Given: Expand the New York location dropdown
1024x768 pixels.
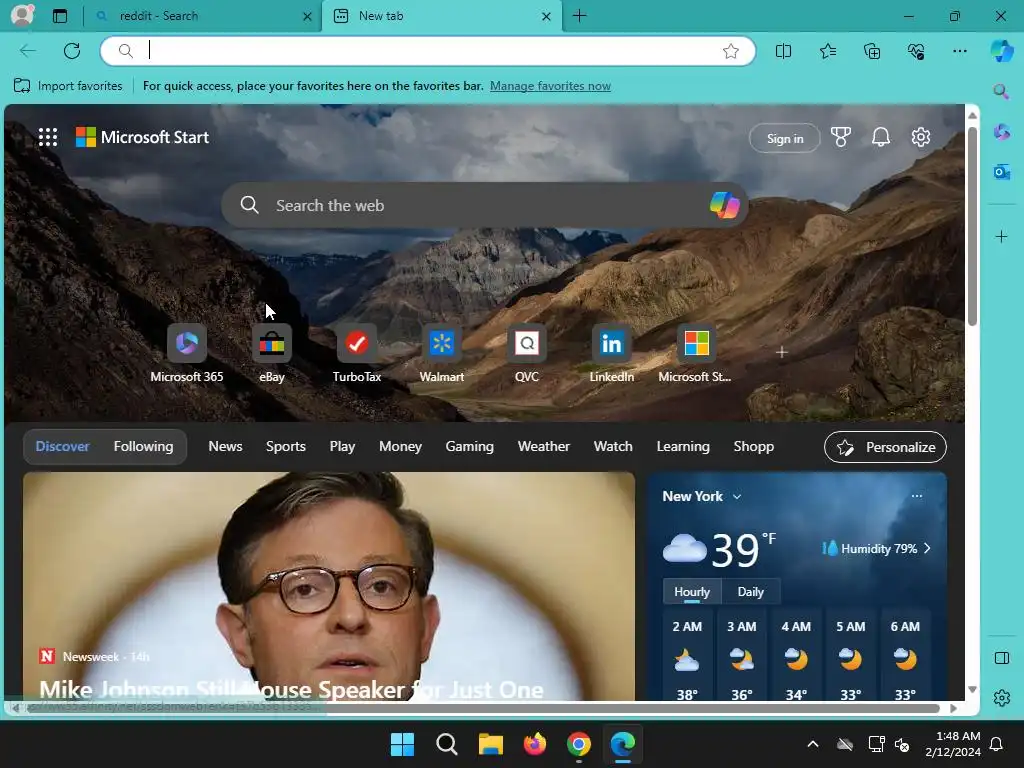Looking at the screenshot, I should pyautogui.click(x=737, y=496).
